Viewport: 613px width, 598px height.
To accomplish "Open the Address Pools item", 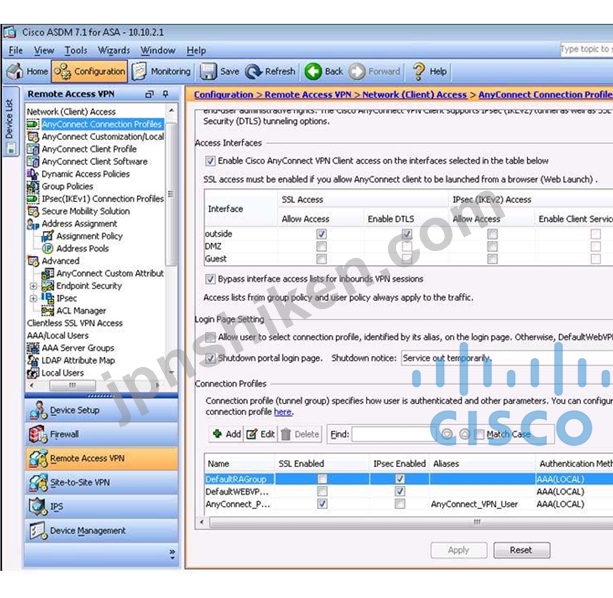I will [x=82, y=249].
